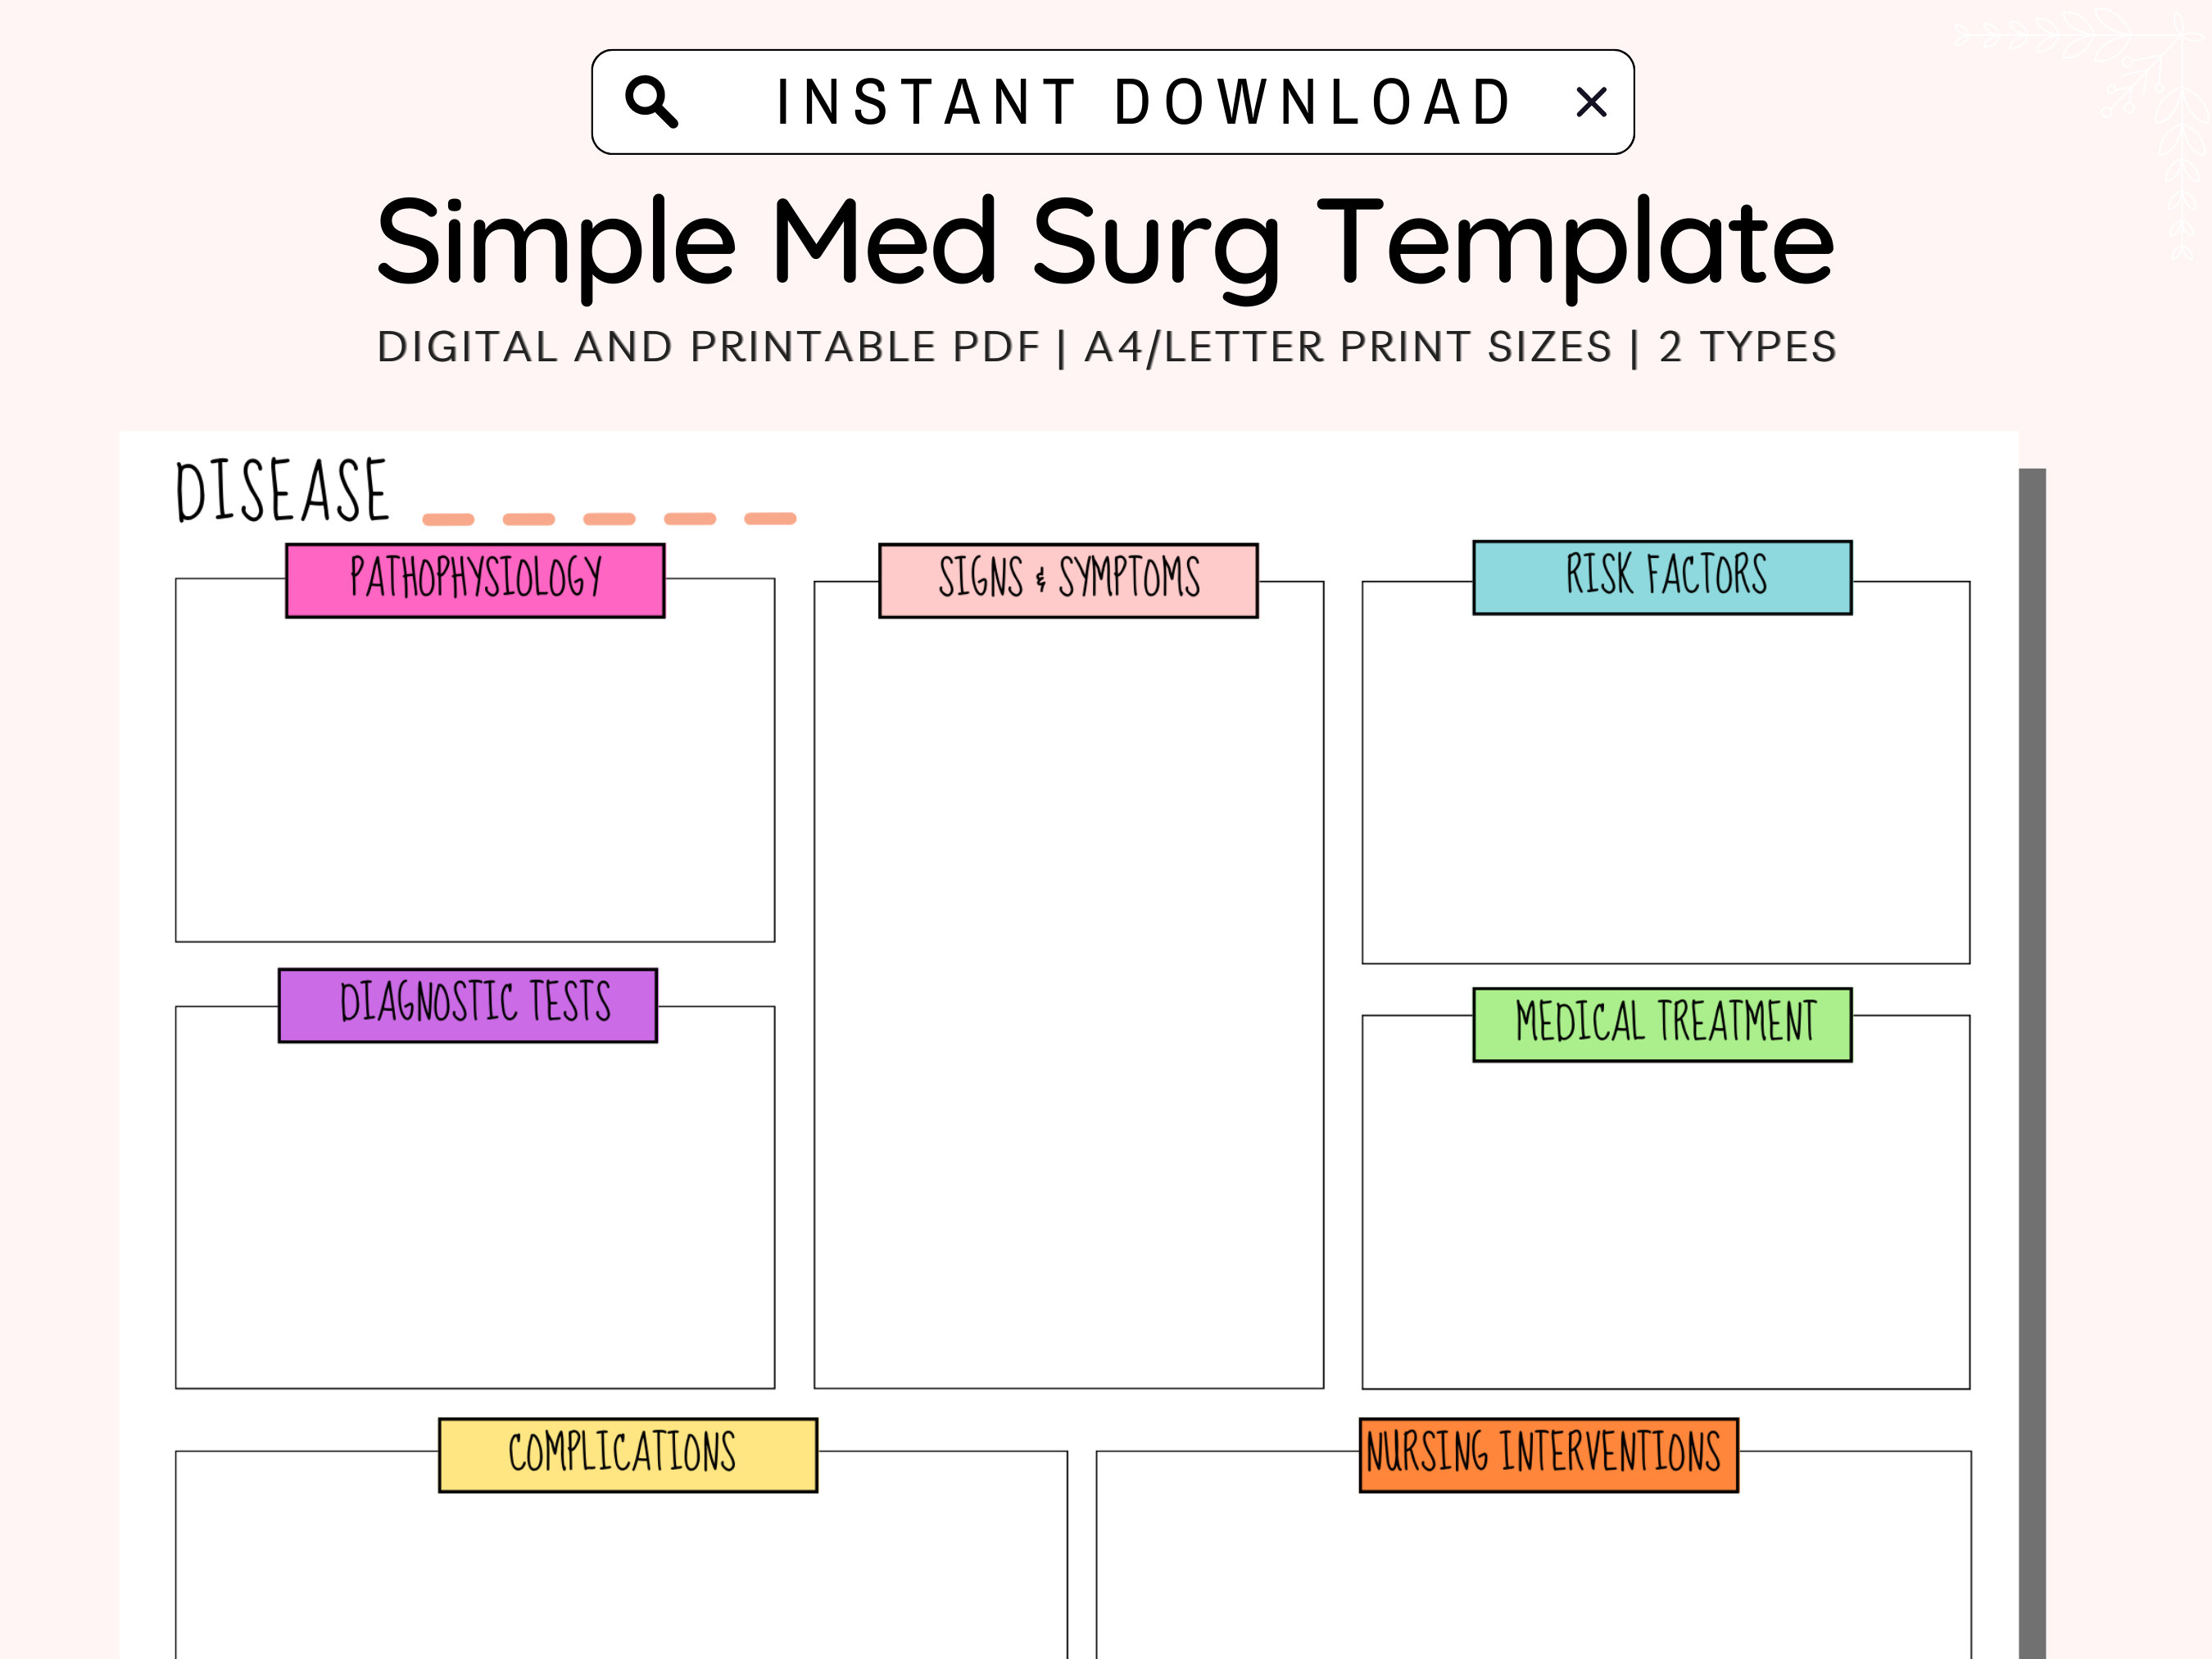Click the Instant Download search field

1113,102
